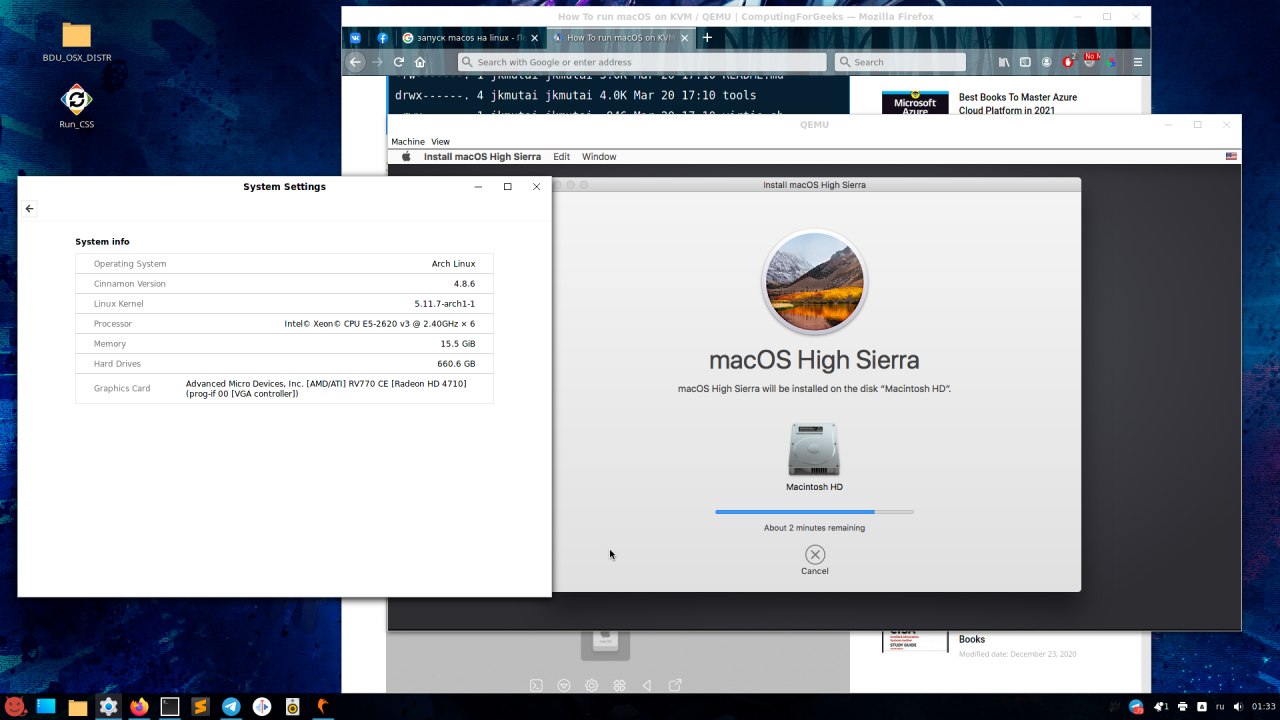
Task: Open the Firefox hamburger menu
Action: [1138, 62]
